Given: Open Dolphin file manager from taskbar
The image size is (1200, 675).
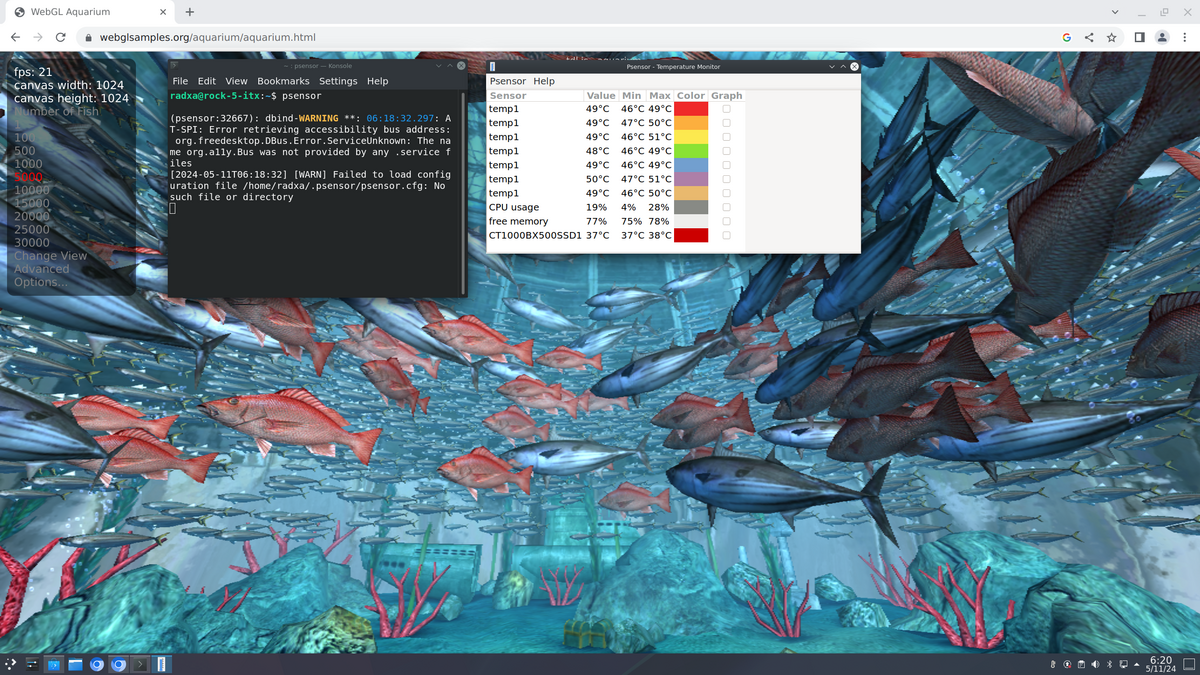Looking at the screenshot, I should pos(76,664).
